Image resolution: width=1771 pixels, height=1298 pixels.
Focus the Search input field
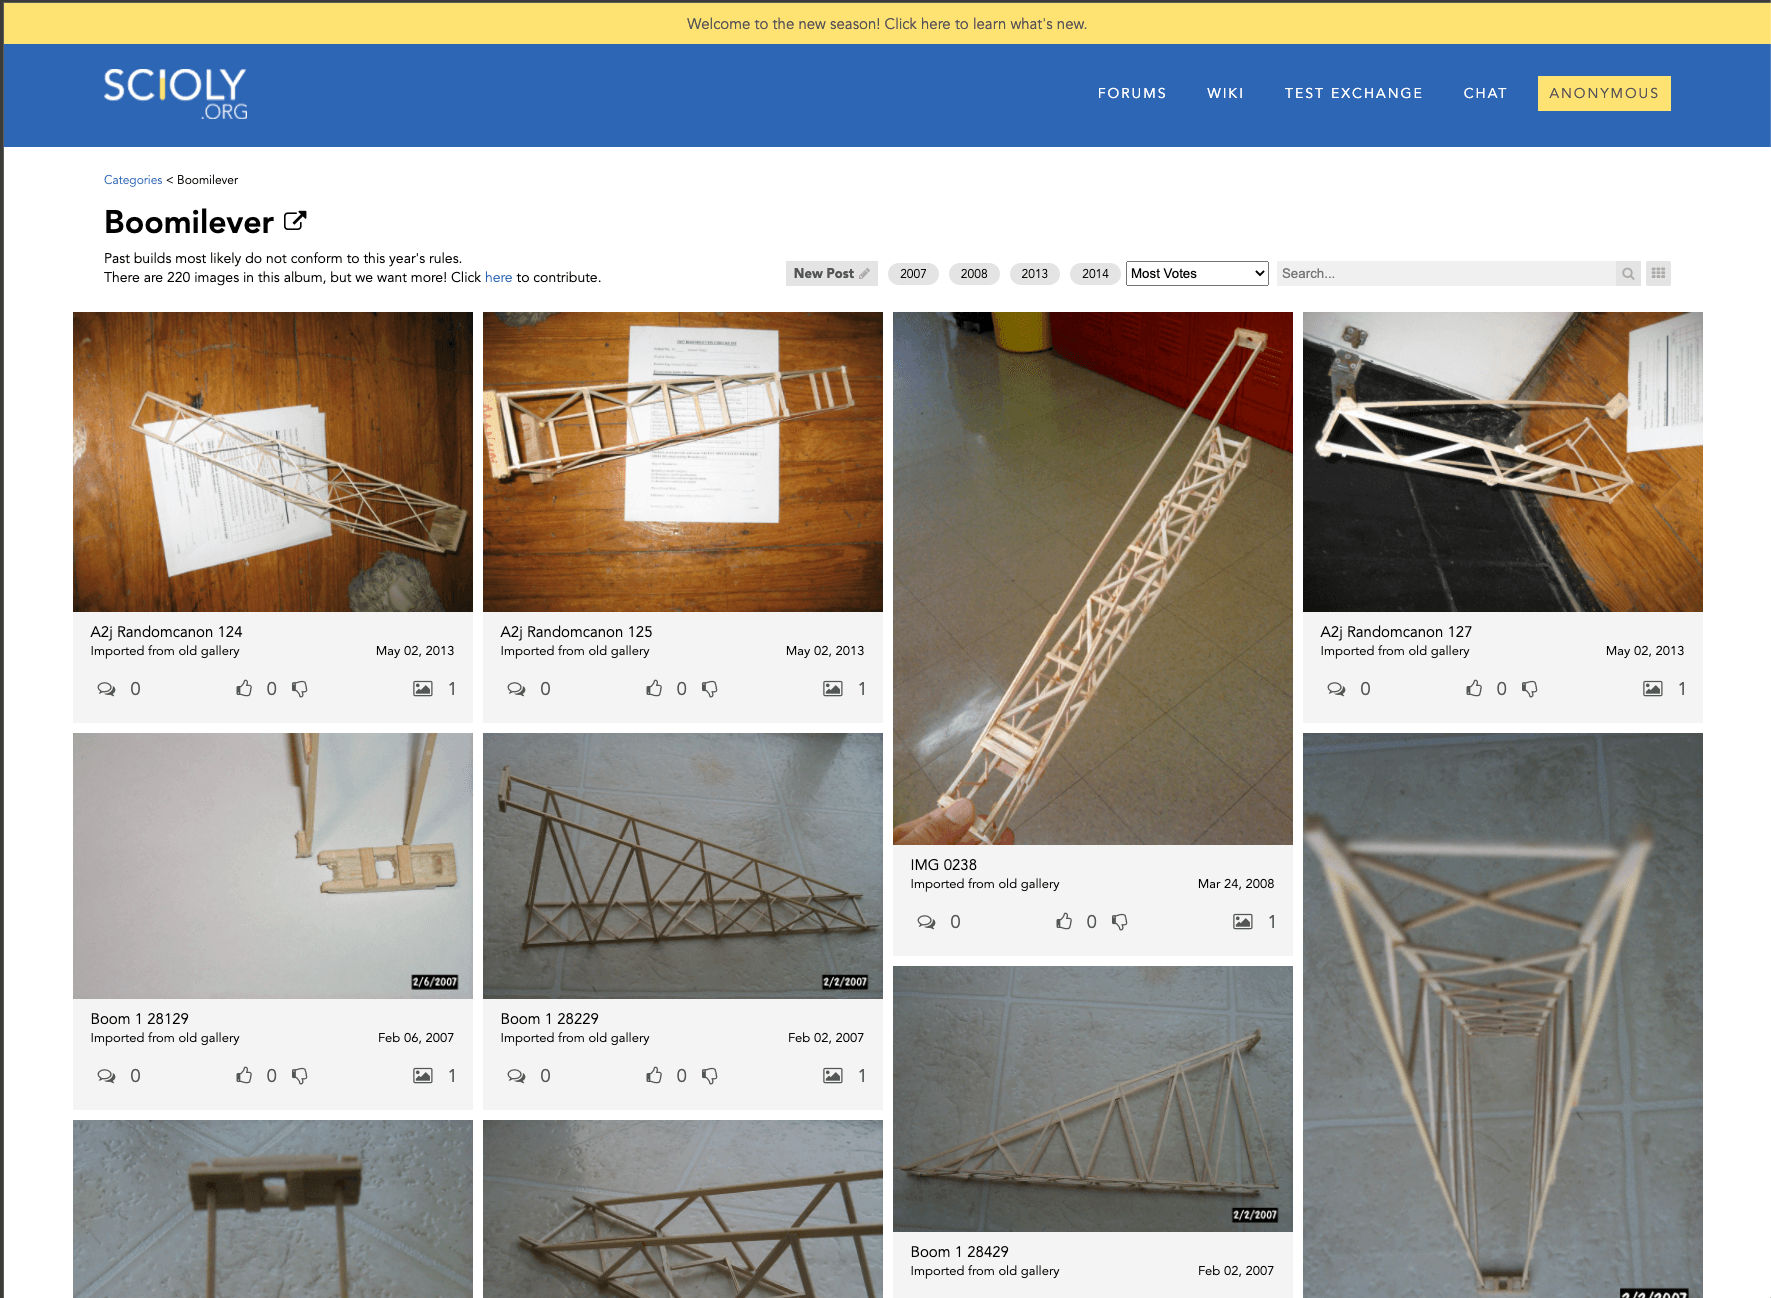point(1446,273)
